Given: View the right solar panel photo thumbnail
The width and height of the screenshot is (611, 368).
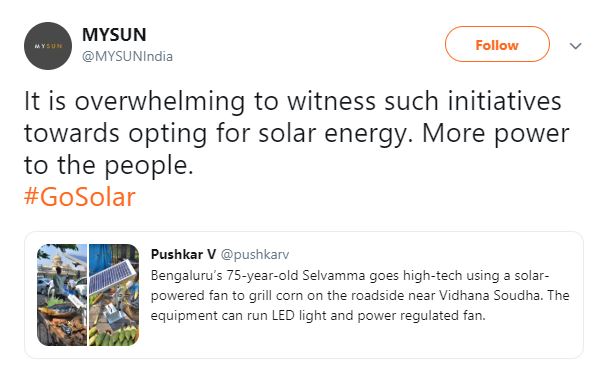Looking at the screenshot, I should coord(114,295).
